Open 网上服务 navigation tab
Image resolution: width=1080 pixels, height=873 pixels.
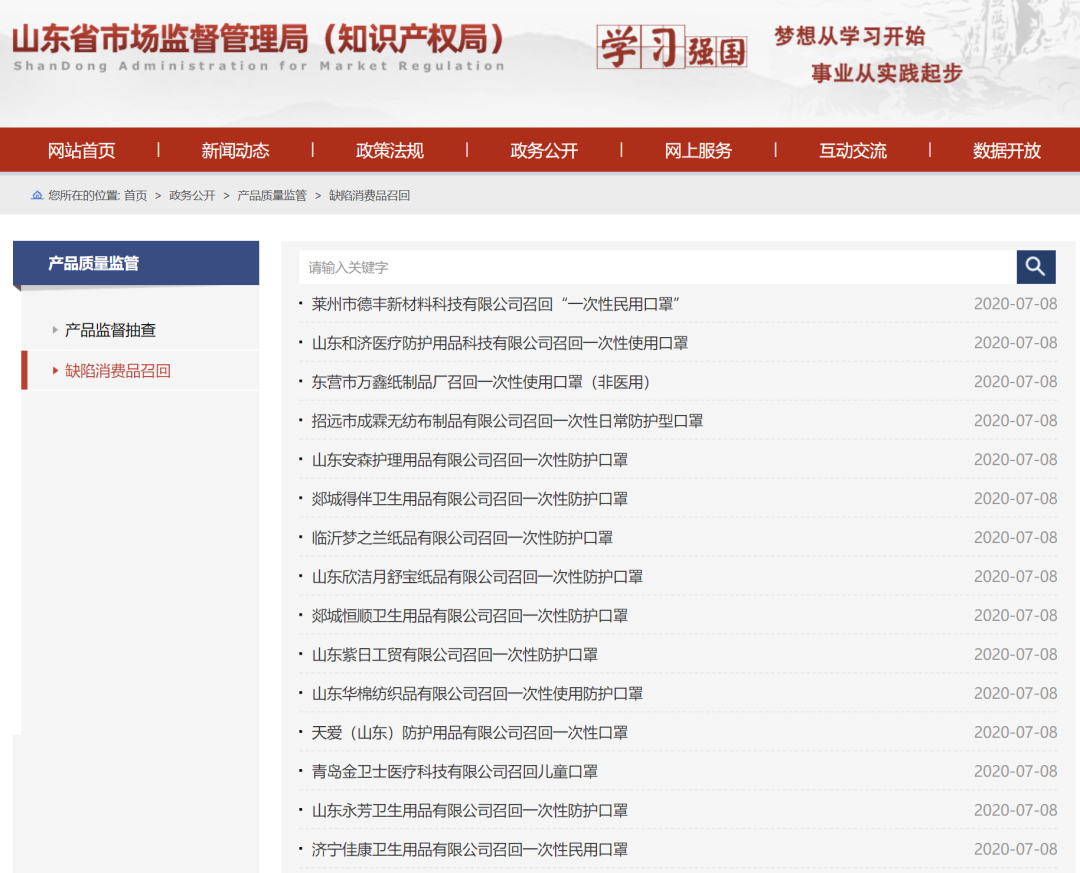[698, 151]
